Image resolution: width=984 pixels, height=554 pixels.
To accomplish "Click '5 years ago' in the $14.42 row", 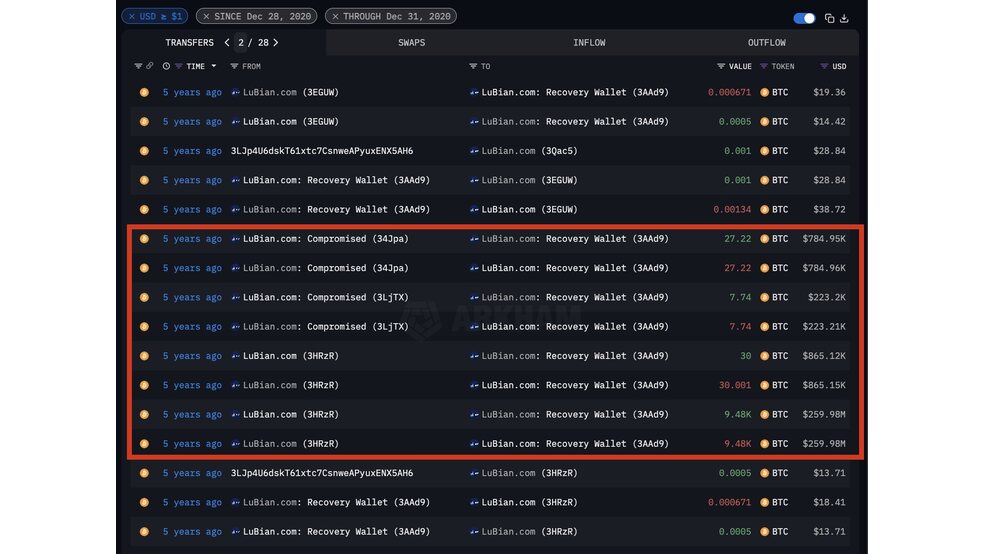I will [192, 122].
